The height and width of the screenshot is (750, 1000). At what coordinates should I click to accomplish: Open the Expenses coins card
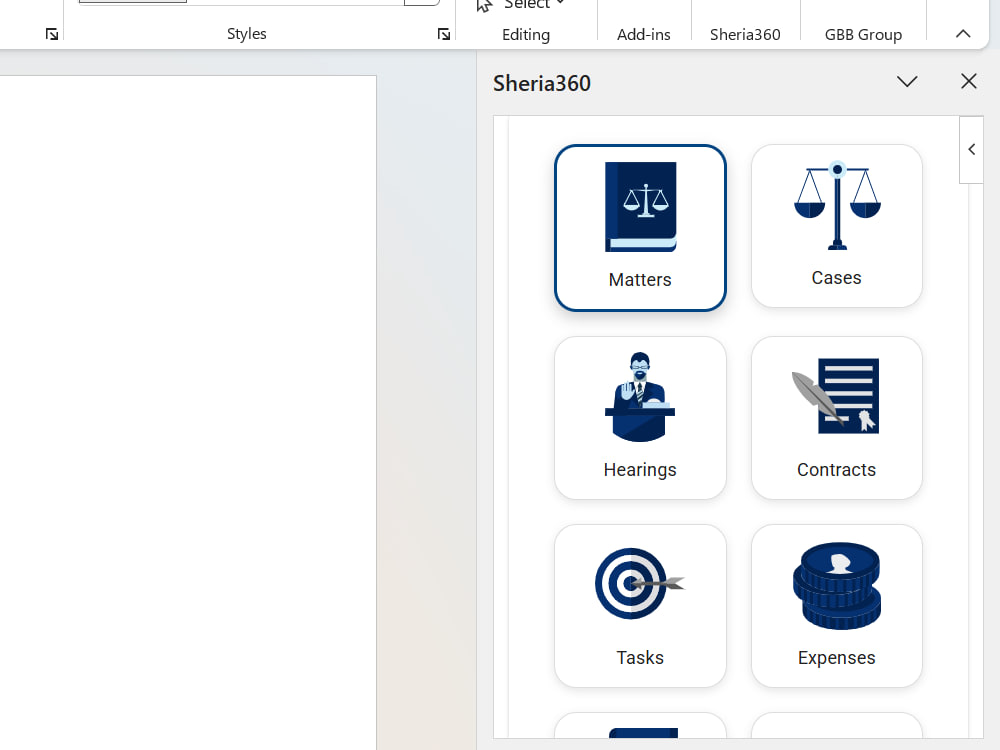click(x=837, y=606)
